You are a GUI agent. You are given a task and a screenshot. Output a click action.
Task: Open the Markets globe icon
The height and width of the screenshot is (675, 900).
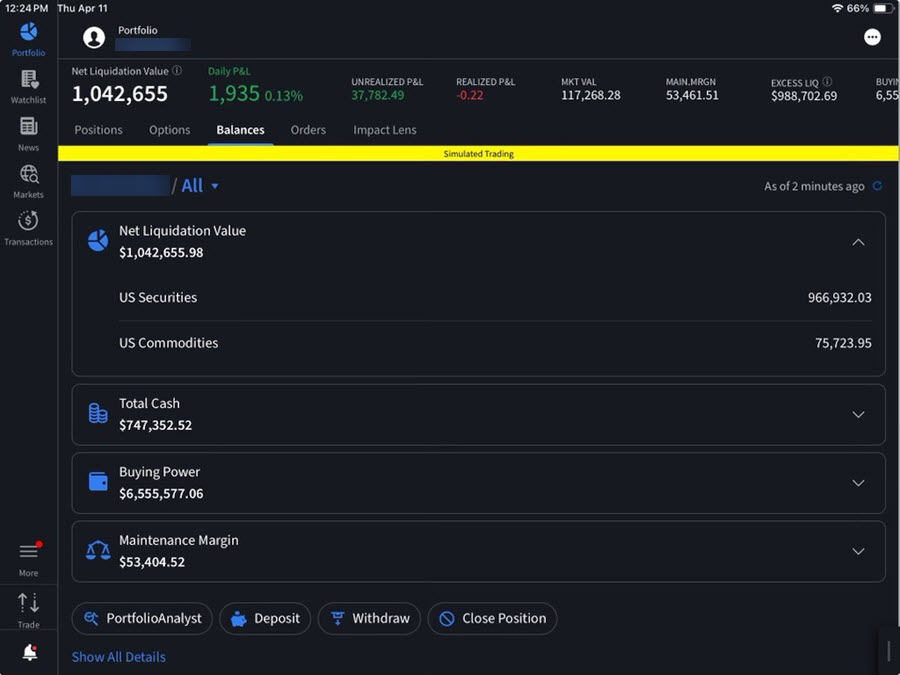(29, 174)
